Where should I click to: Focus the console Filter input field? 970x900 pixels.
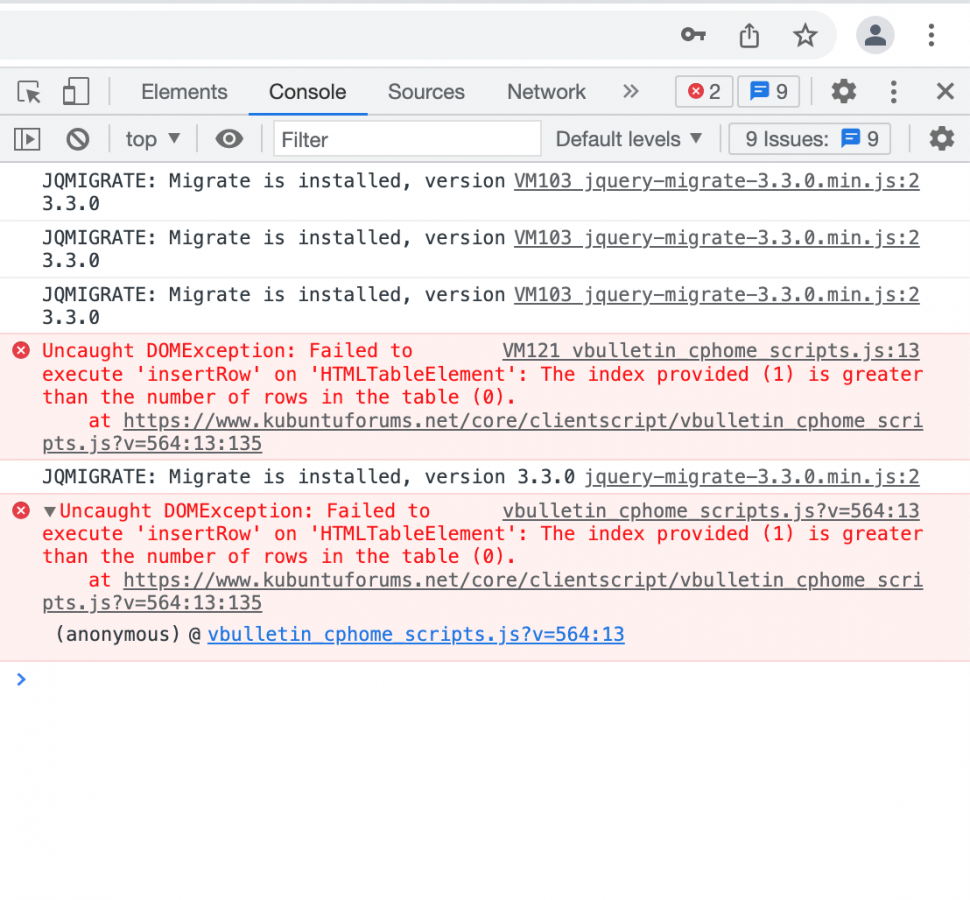407,139
